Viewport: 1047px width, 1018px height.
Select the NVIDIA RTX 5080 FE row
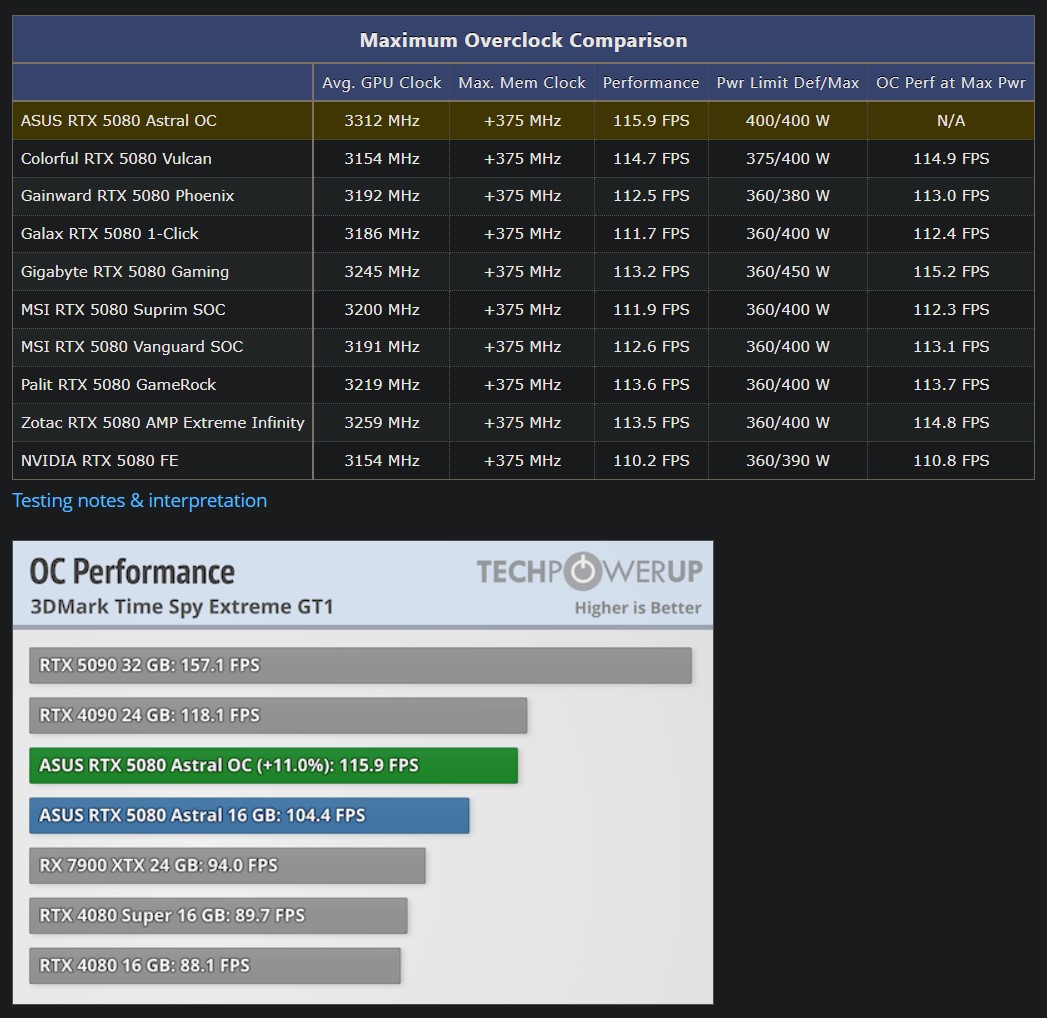tap(160, 460)
